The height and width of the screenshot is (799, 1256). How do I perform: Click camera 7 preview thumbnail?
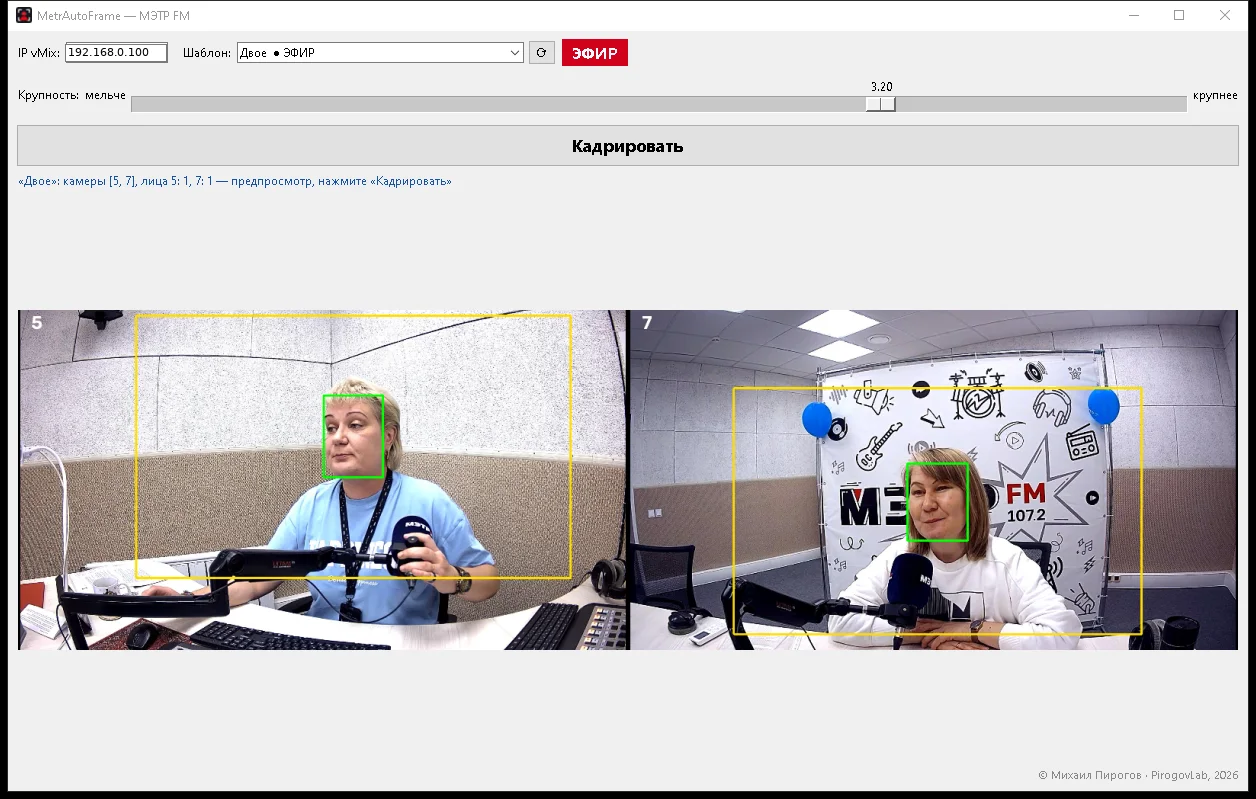[x=934, y=480]
